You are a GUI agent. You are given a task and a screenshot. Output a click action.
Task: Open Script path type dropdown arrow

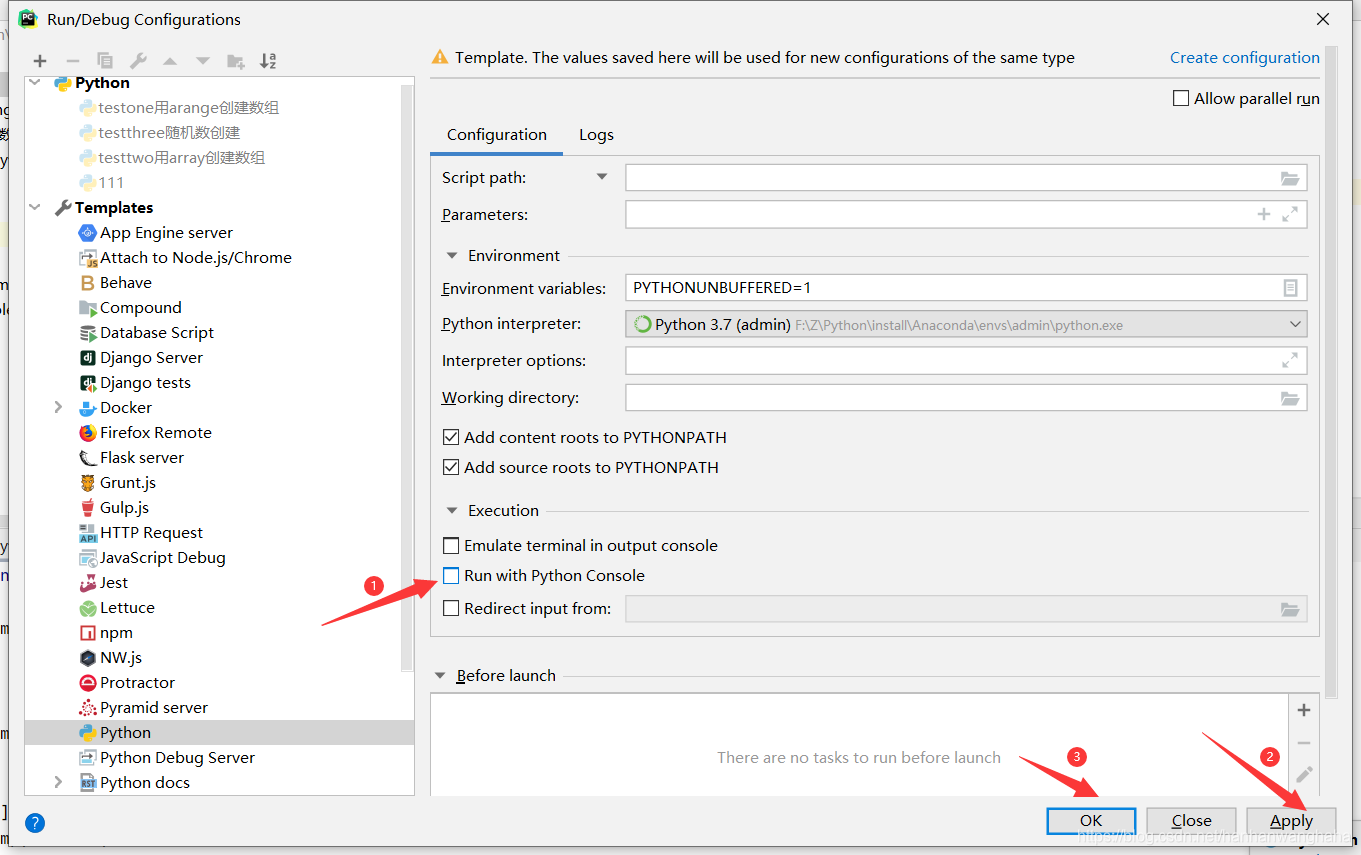click(602, 177)
